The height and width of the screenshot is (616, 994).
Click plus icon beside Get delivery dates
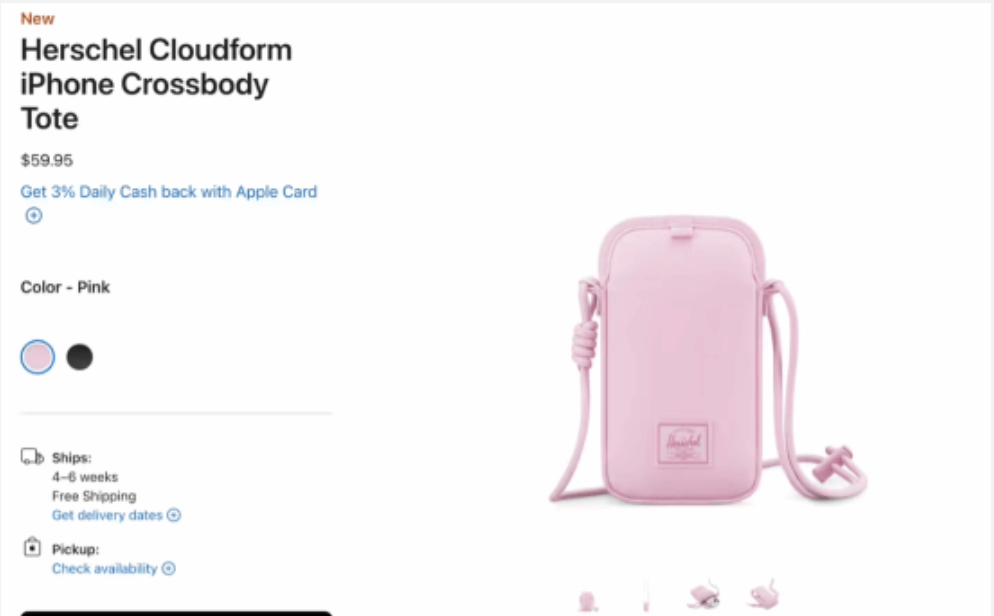coord(174,515)
